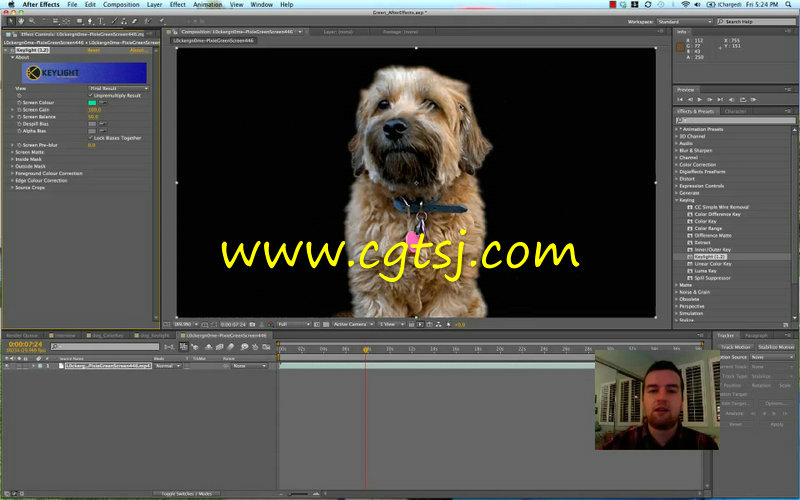Viewport: 800px width, 500px height.
Task: Click the Stabilize Motion button
Action: coord(776,347)
